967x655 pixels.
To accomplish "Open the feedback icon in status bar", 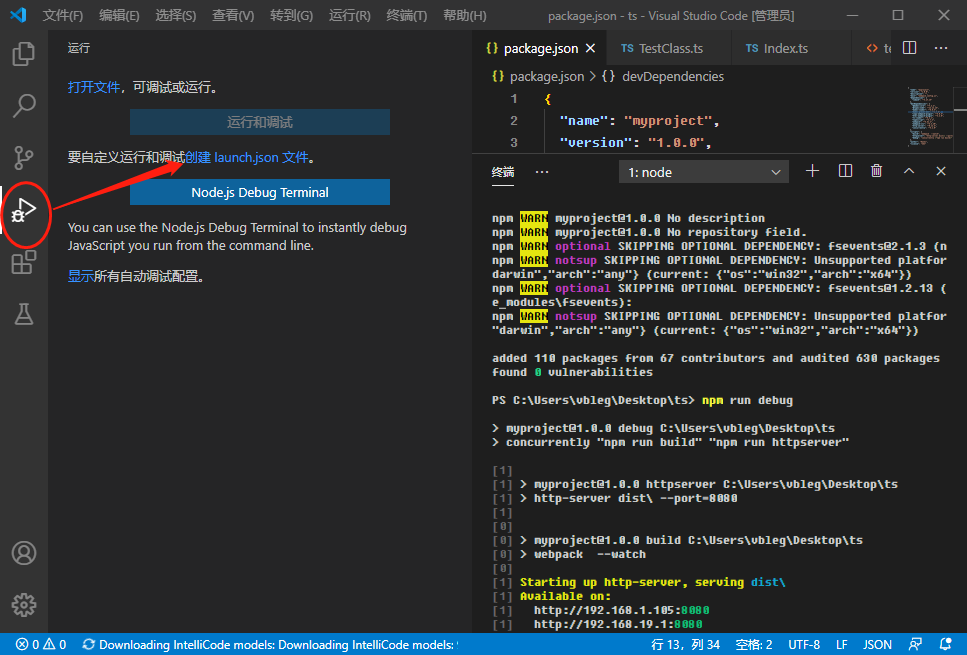I will pyautogui.click(x=915, y=645).
